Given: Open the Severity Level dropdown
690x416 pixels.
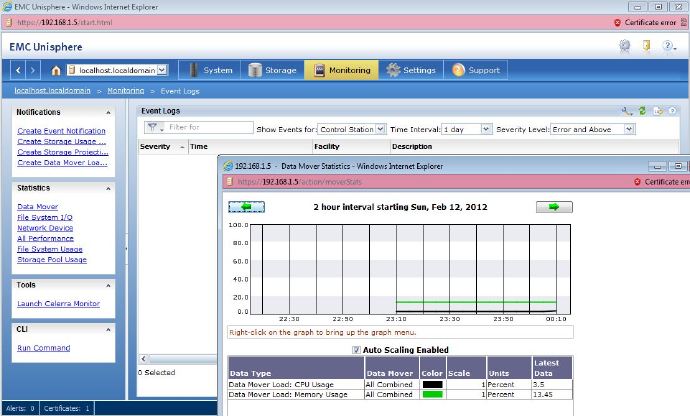Looking at the screenshot, I should coord(629,129).
